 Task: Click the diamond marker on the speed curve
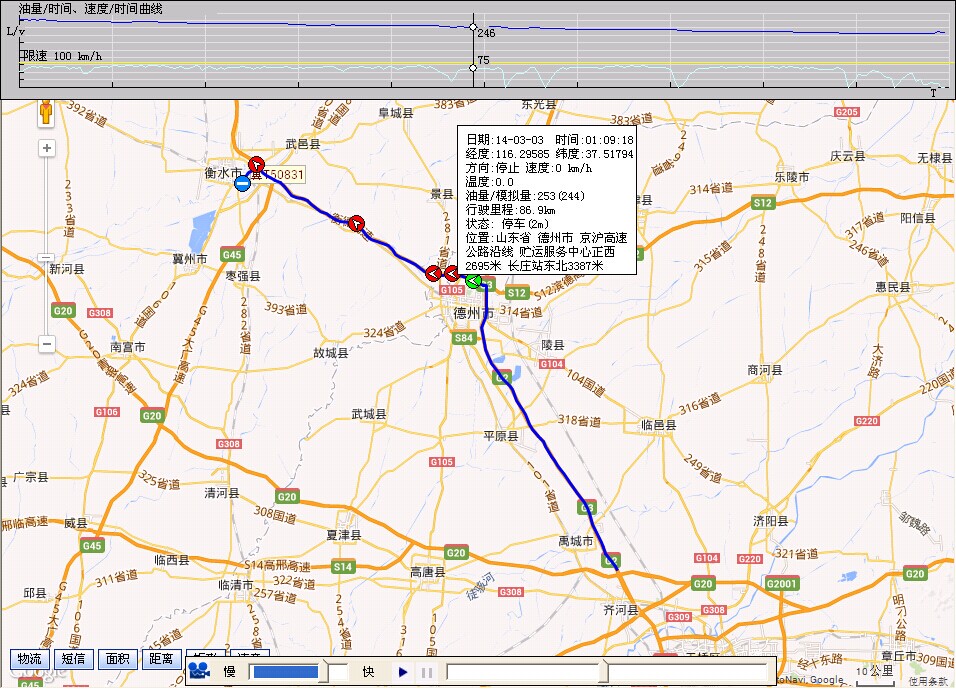tap(472, 68)
